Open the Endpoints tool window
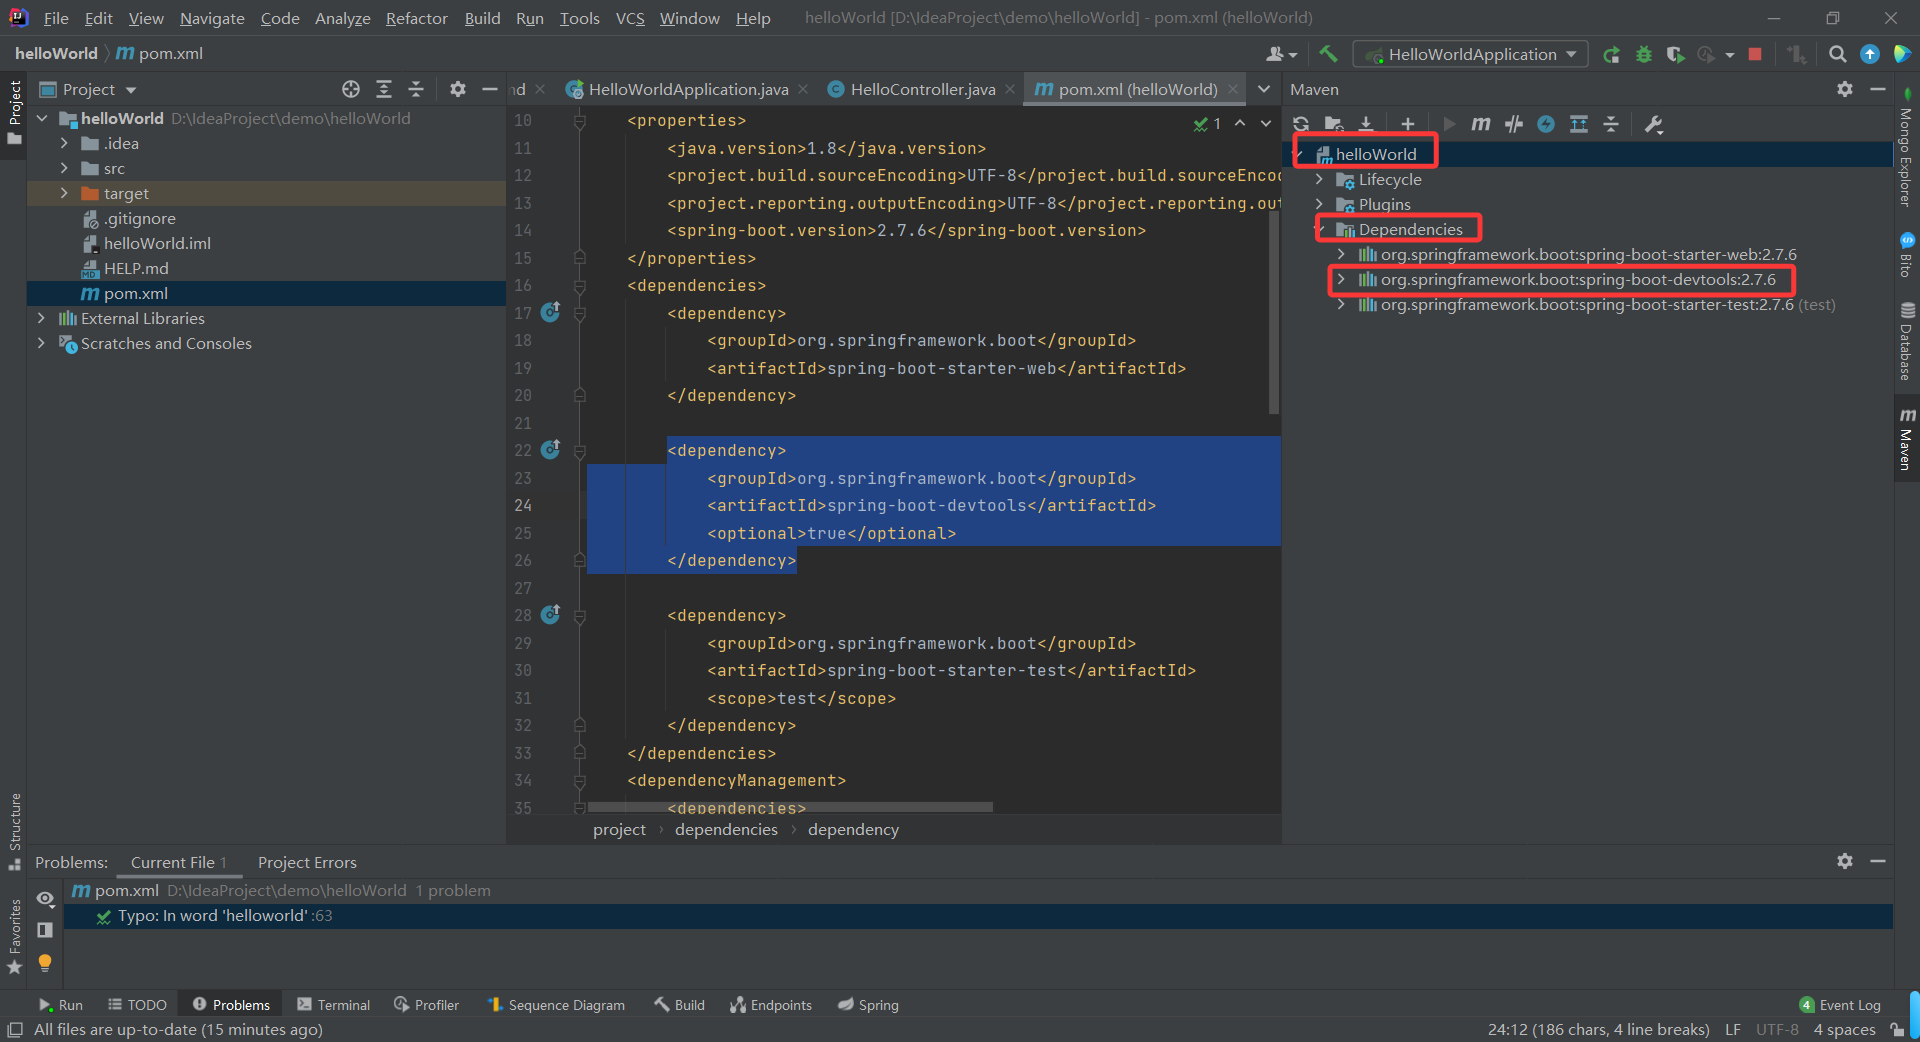The height and width of the screenshot is (1042, 1920). tap(770, 1005)
